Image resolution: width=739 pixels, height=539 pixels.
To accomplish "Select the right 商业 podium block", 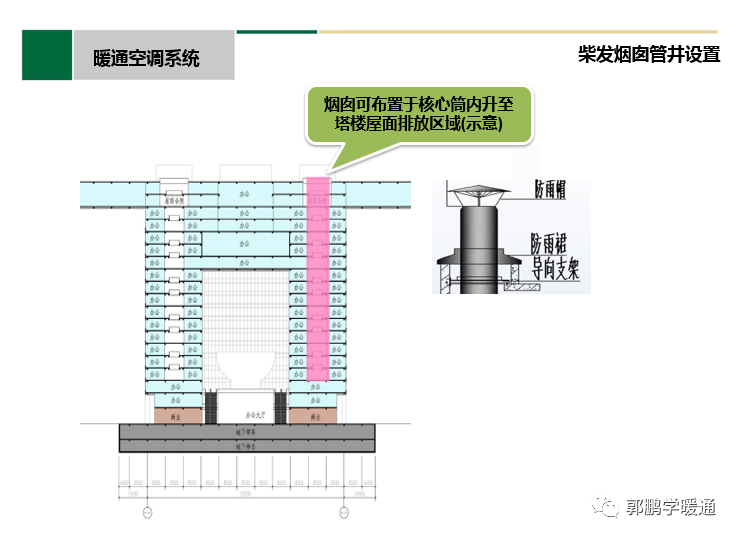I will click(313, 416).
